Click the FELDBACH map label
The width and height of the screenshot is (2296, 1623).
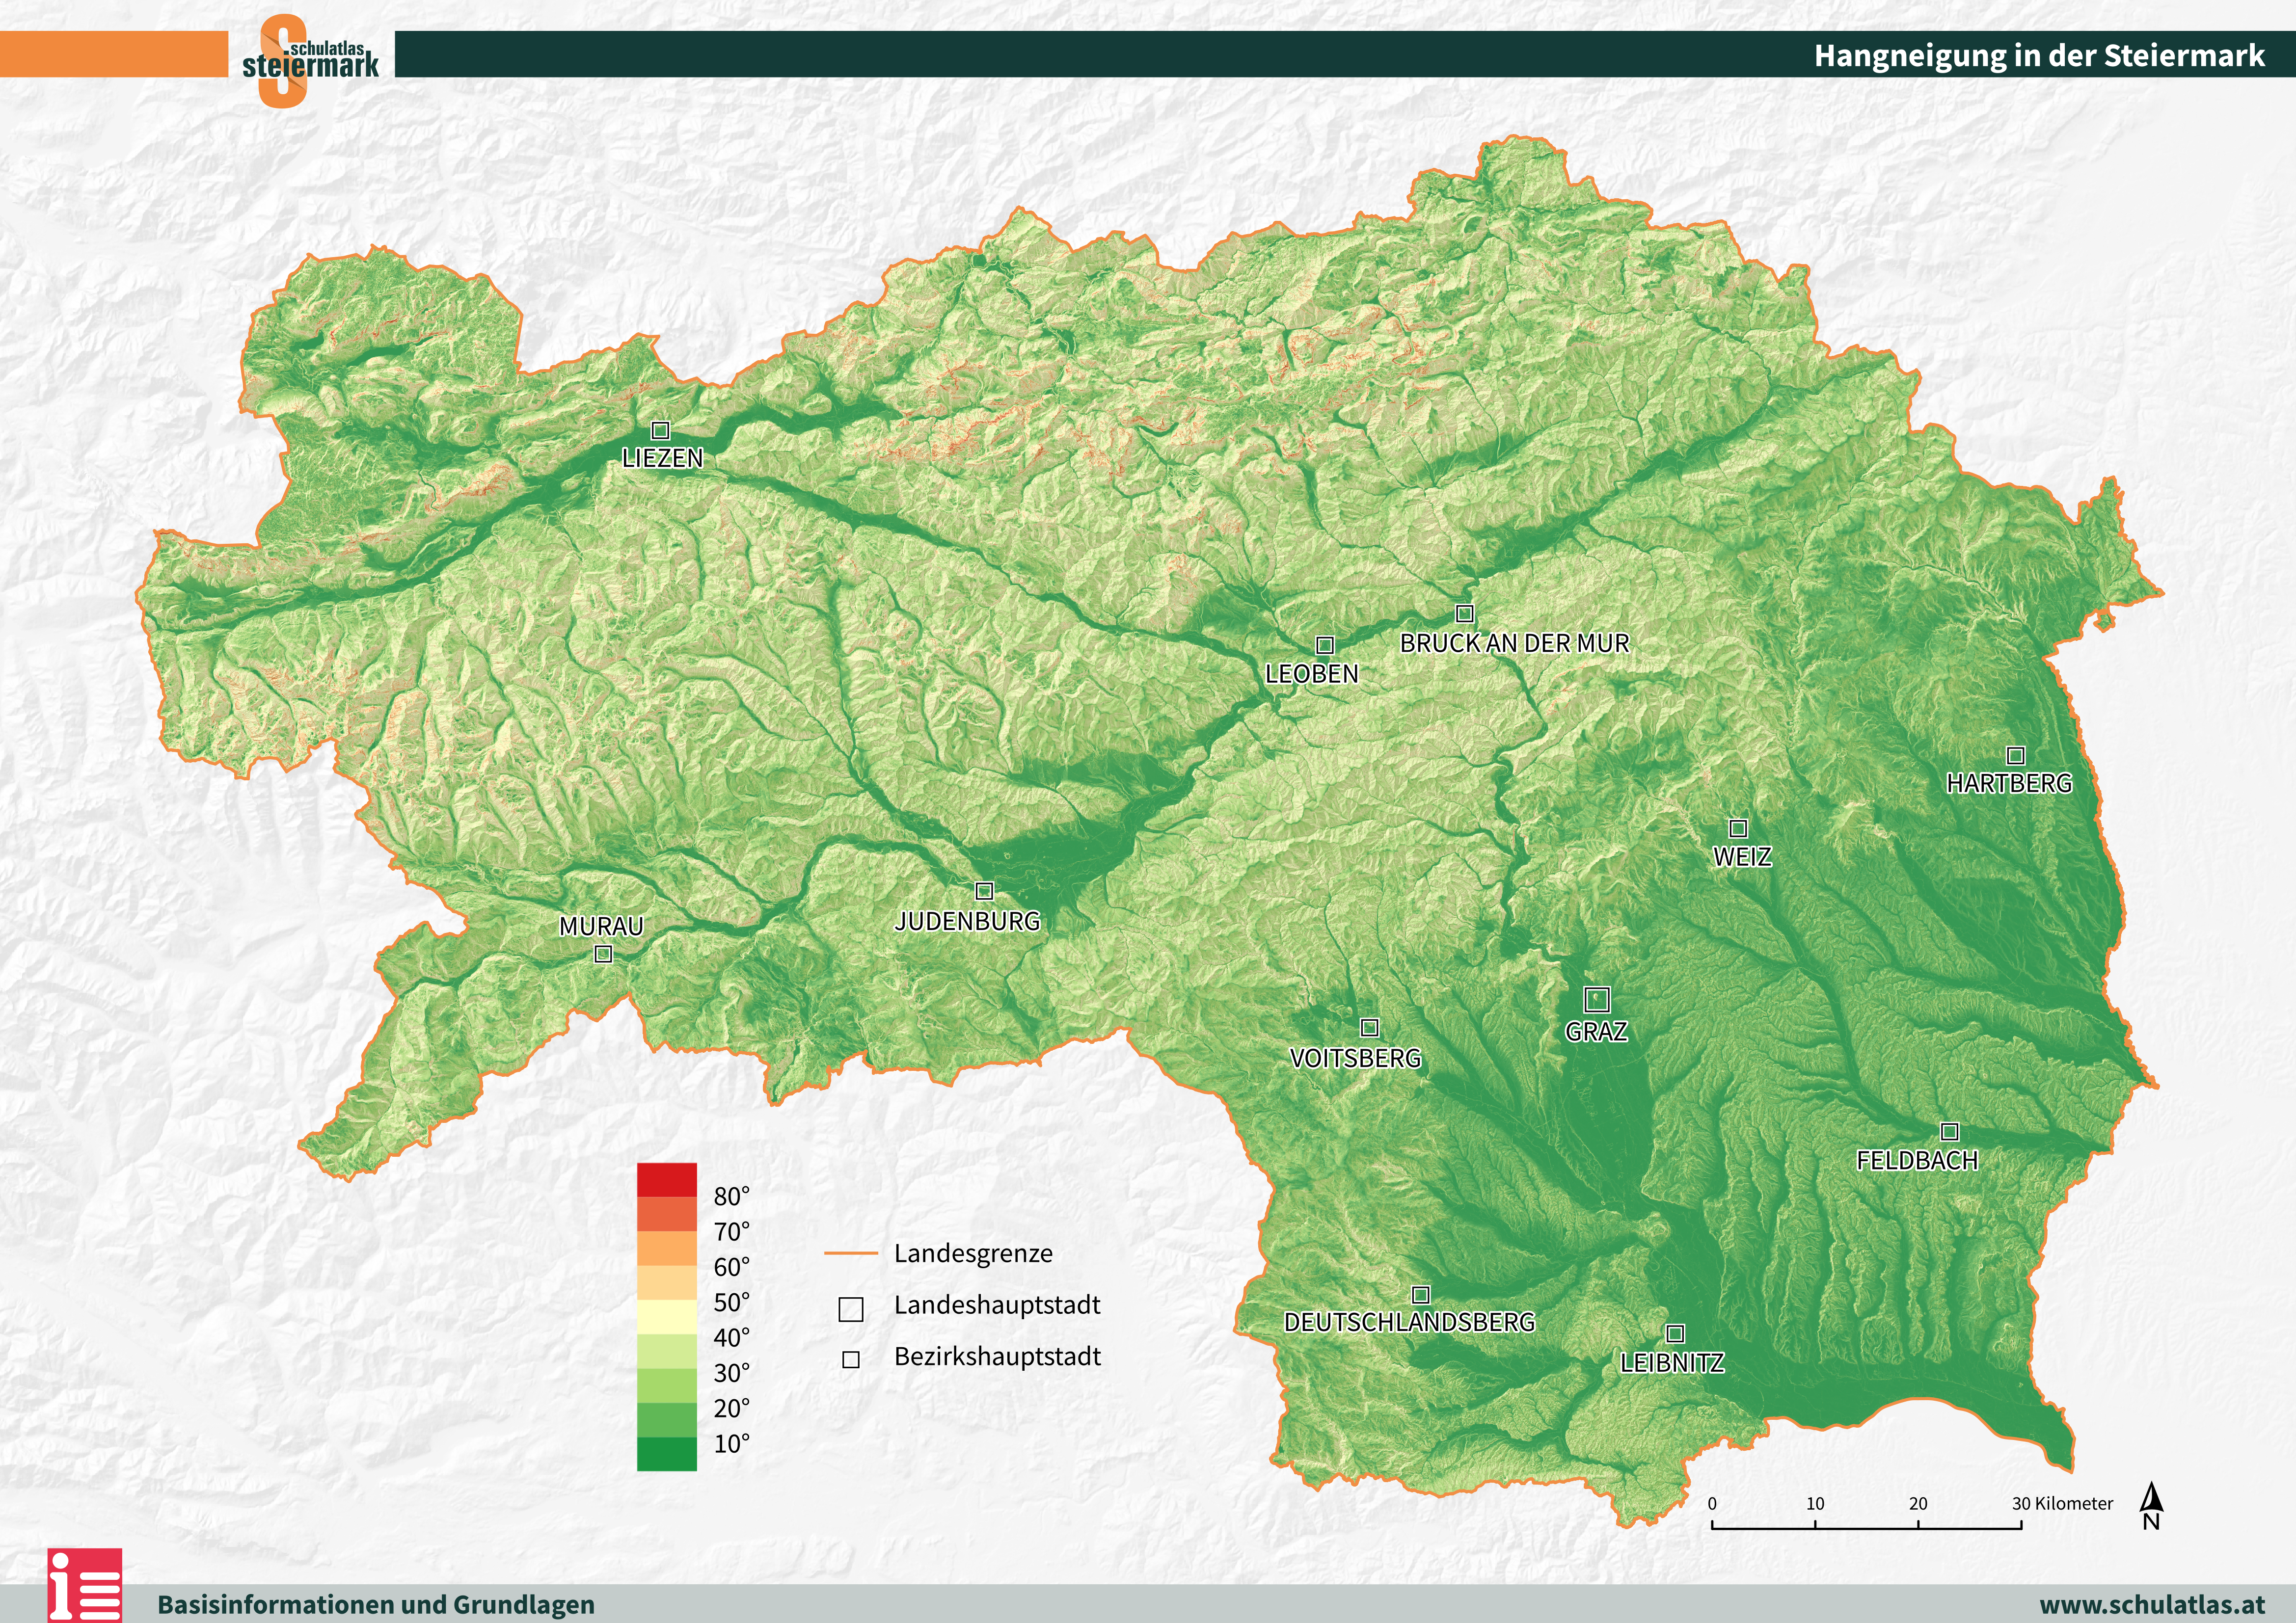coord(1918,1160)
